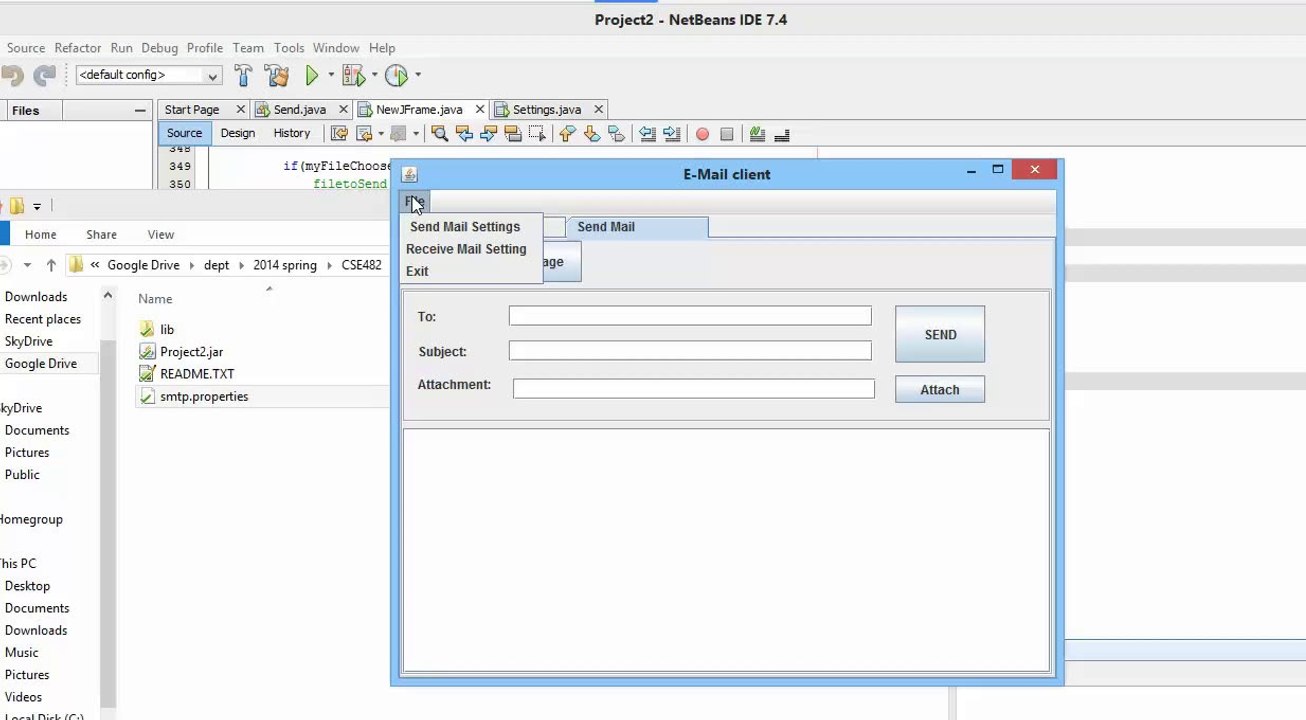
Task: Toggle bookmark on the current line
Action: (x=616, y=134)
